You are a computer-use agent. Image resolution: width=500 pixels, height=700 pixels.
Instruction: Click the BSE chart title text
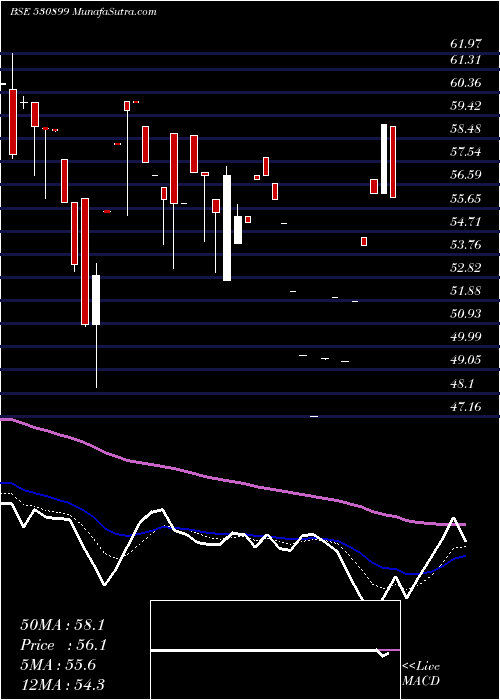[83, 12]
